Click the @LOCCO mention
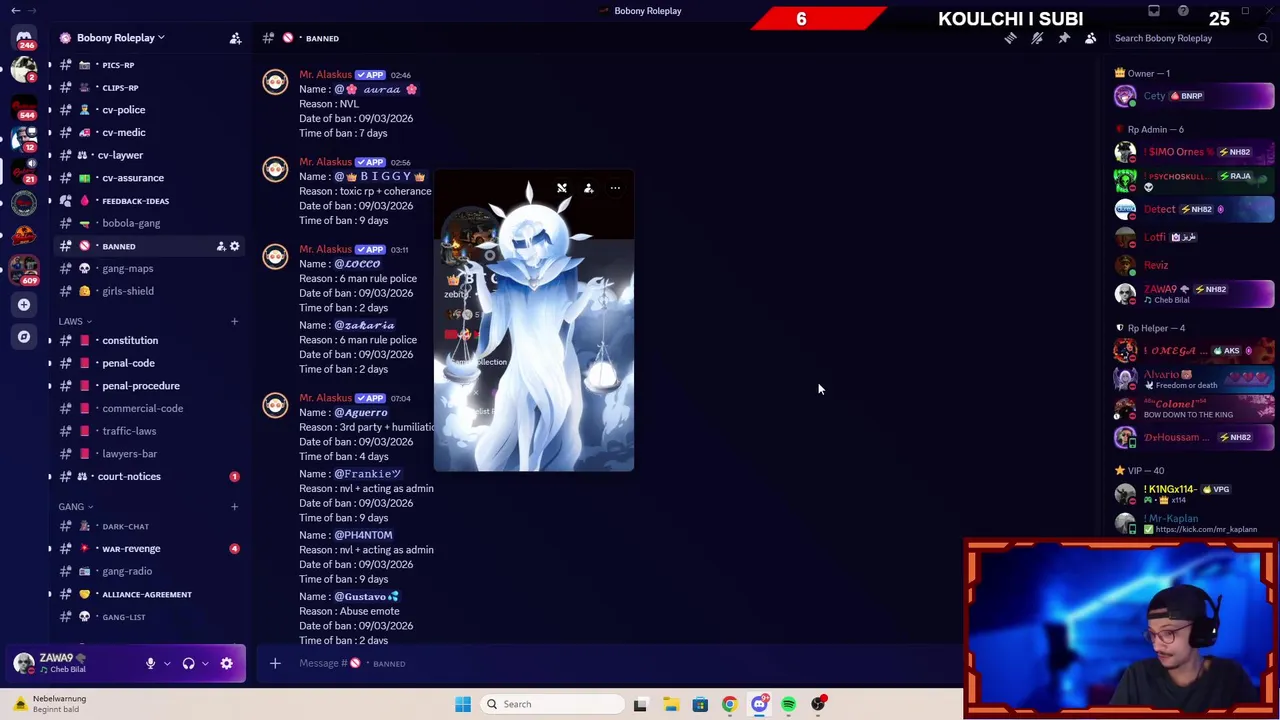 [357, 264]
